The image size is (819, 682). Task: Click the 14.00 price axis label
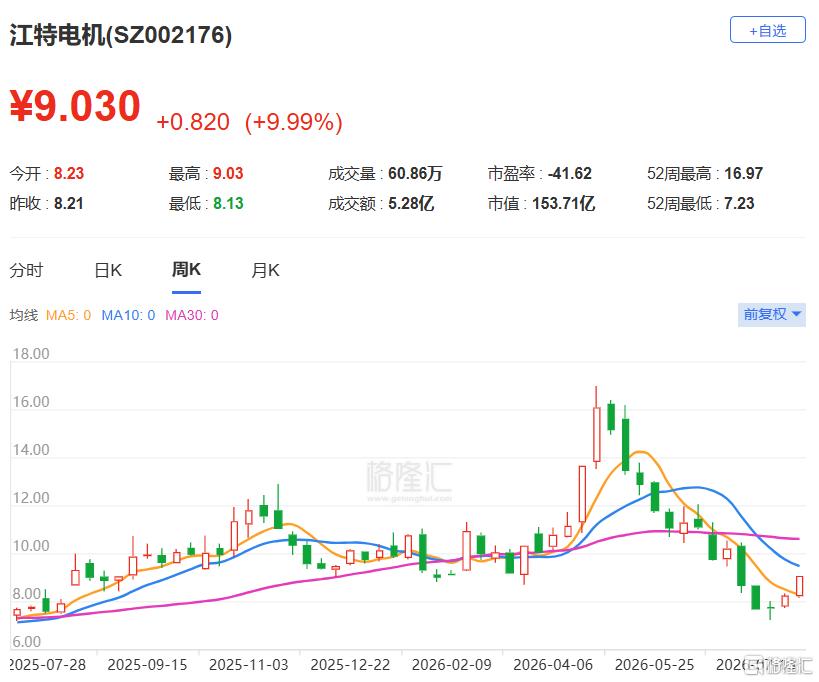pyautogui.click(x=31, y=450)
